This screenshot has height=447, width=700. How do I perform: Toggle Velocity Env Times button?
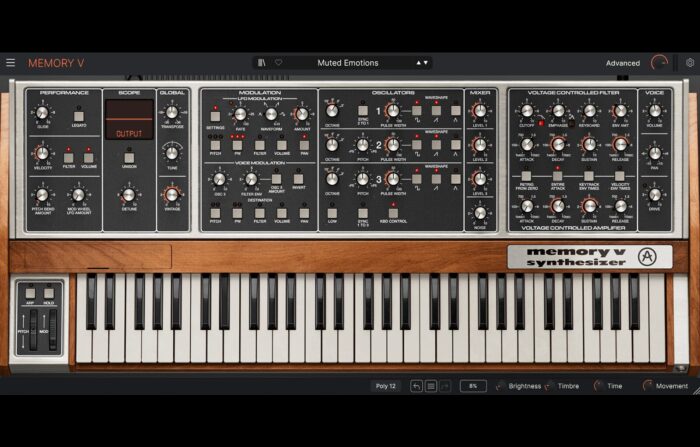tap(620, 176)
